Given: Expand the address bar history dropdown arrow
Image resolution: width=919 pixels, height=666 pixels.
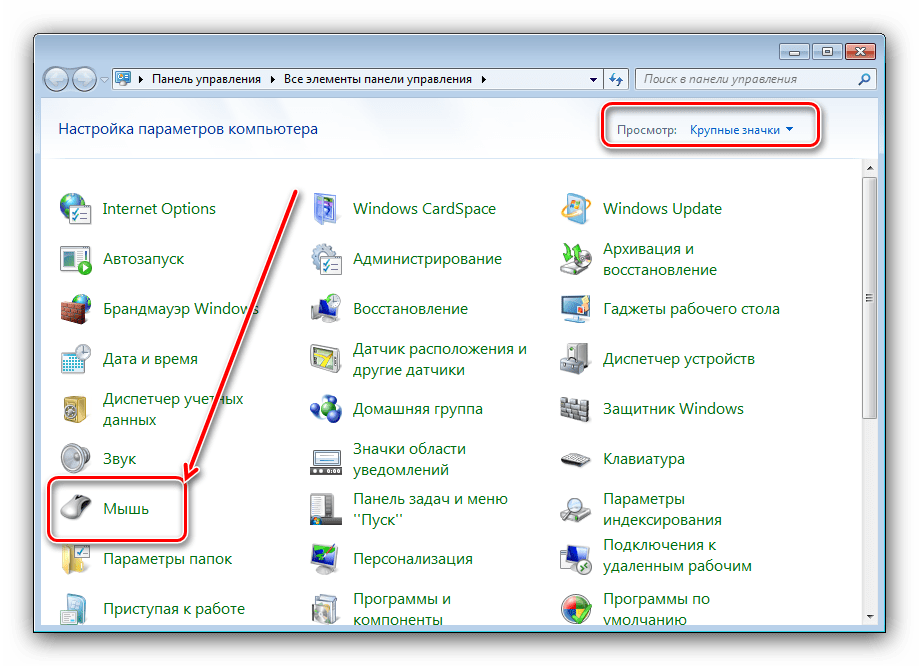Looking at the screenshot, I should 593,80.
